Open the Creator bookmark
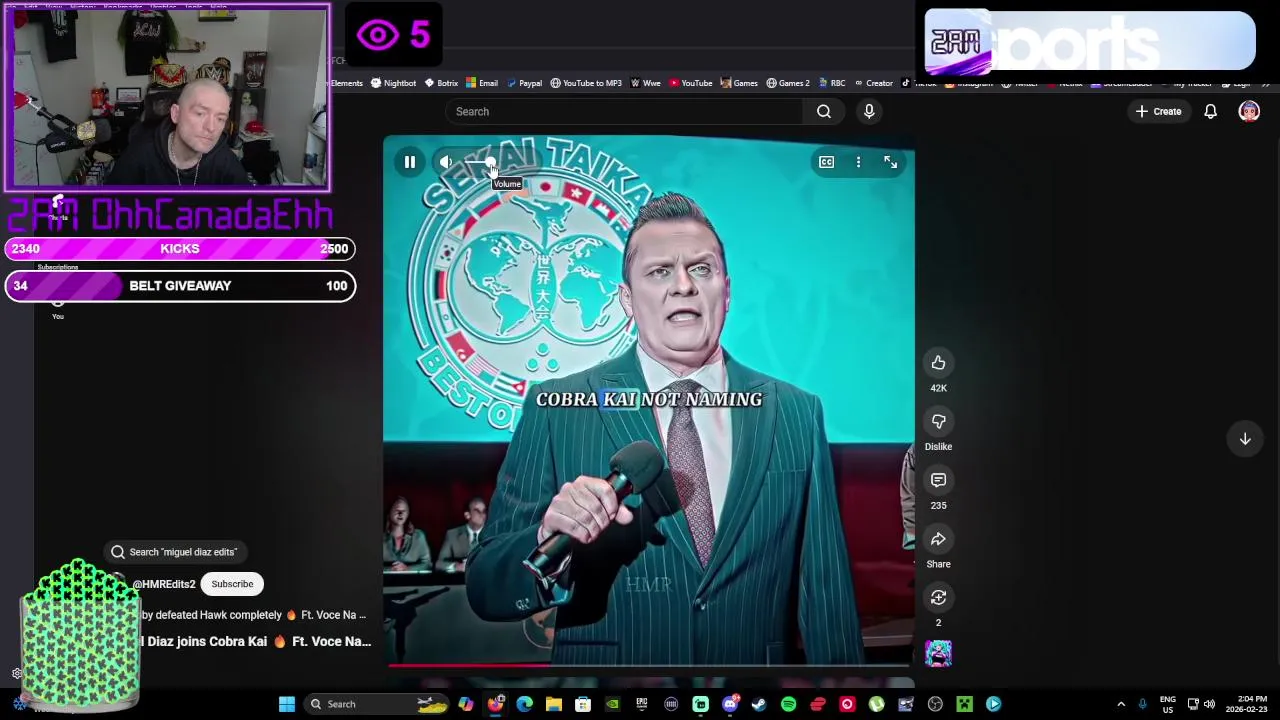 point(873,83)
